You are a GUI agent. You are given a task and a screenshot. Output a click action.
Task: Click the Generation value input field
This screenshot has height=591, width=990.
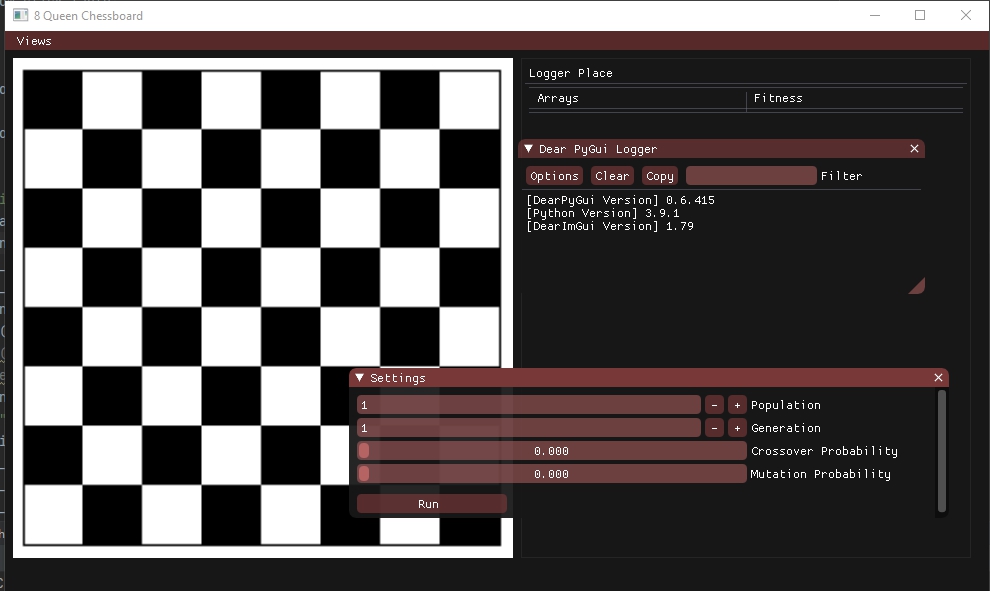point(528,428)
